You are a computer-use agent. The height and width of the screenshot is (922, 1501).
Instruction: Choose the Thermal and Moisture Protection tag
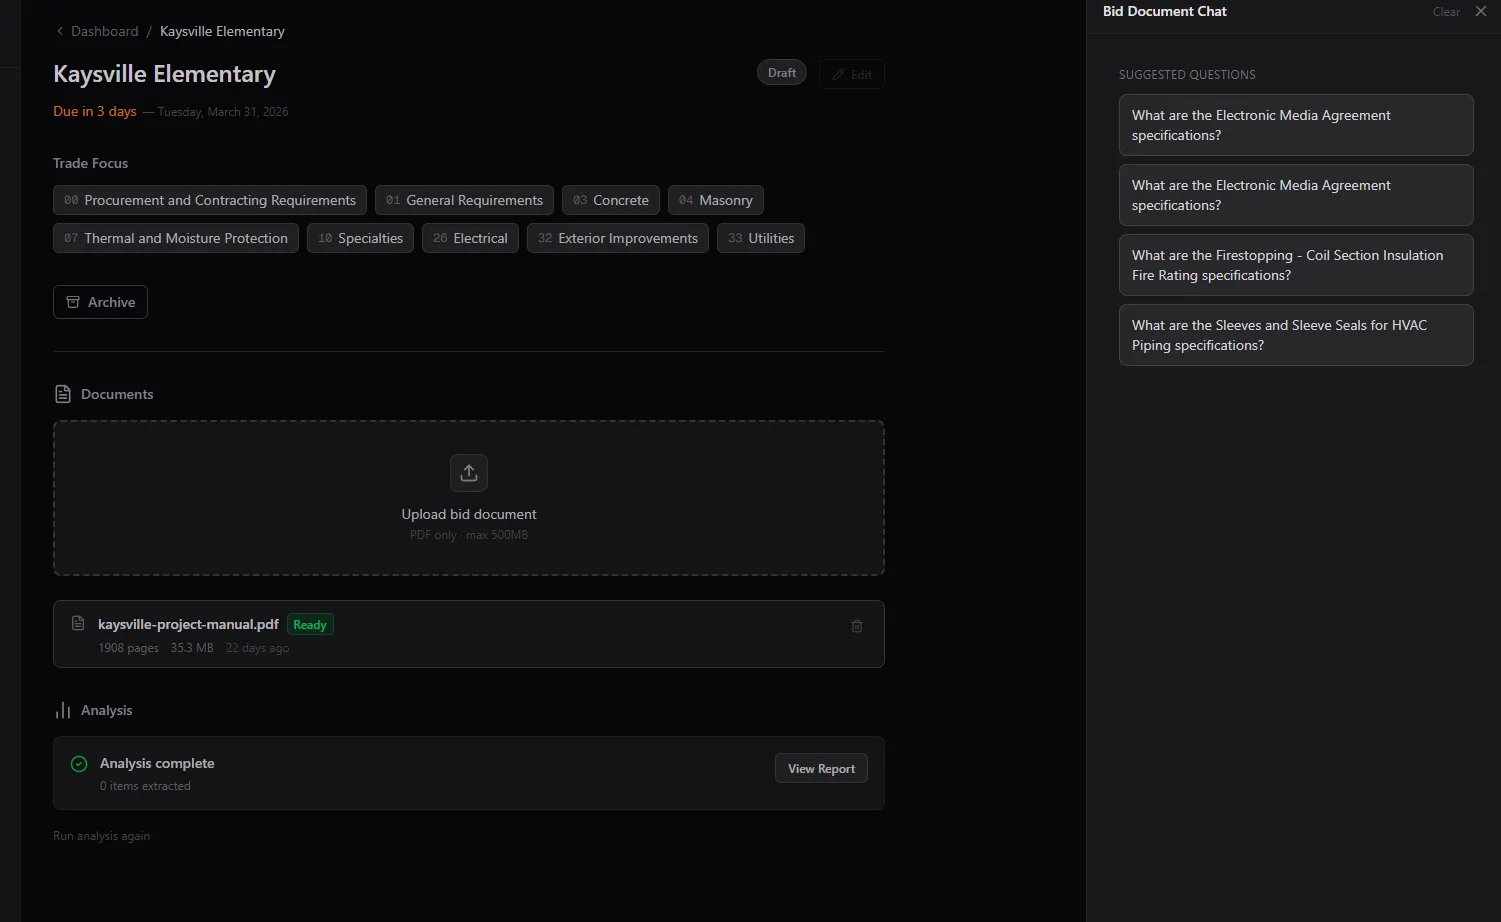click(175, 238)
